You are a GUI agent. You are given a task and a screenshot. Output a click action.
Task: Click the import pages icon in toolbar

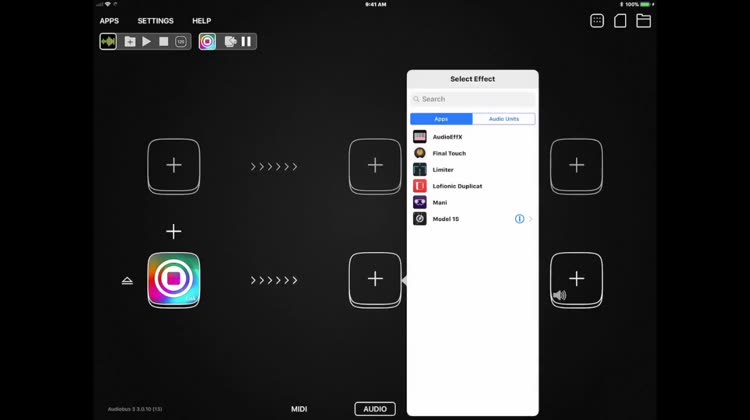tap(230, 42)
